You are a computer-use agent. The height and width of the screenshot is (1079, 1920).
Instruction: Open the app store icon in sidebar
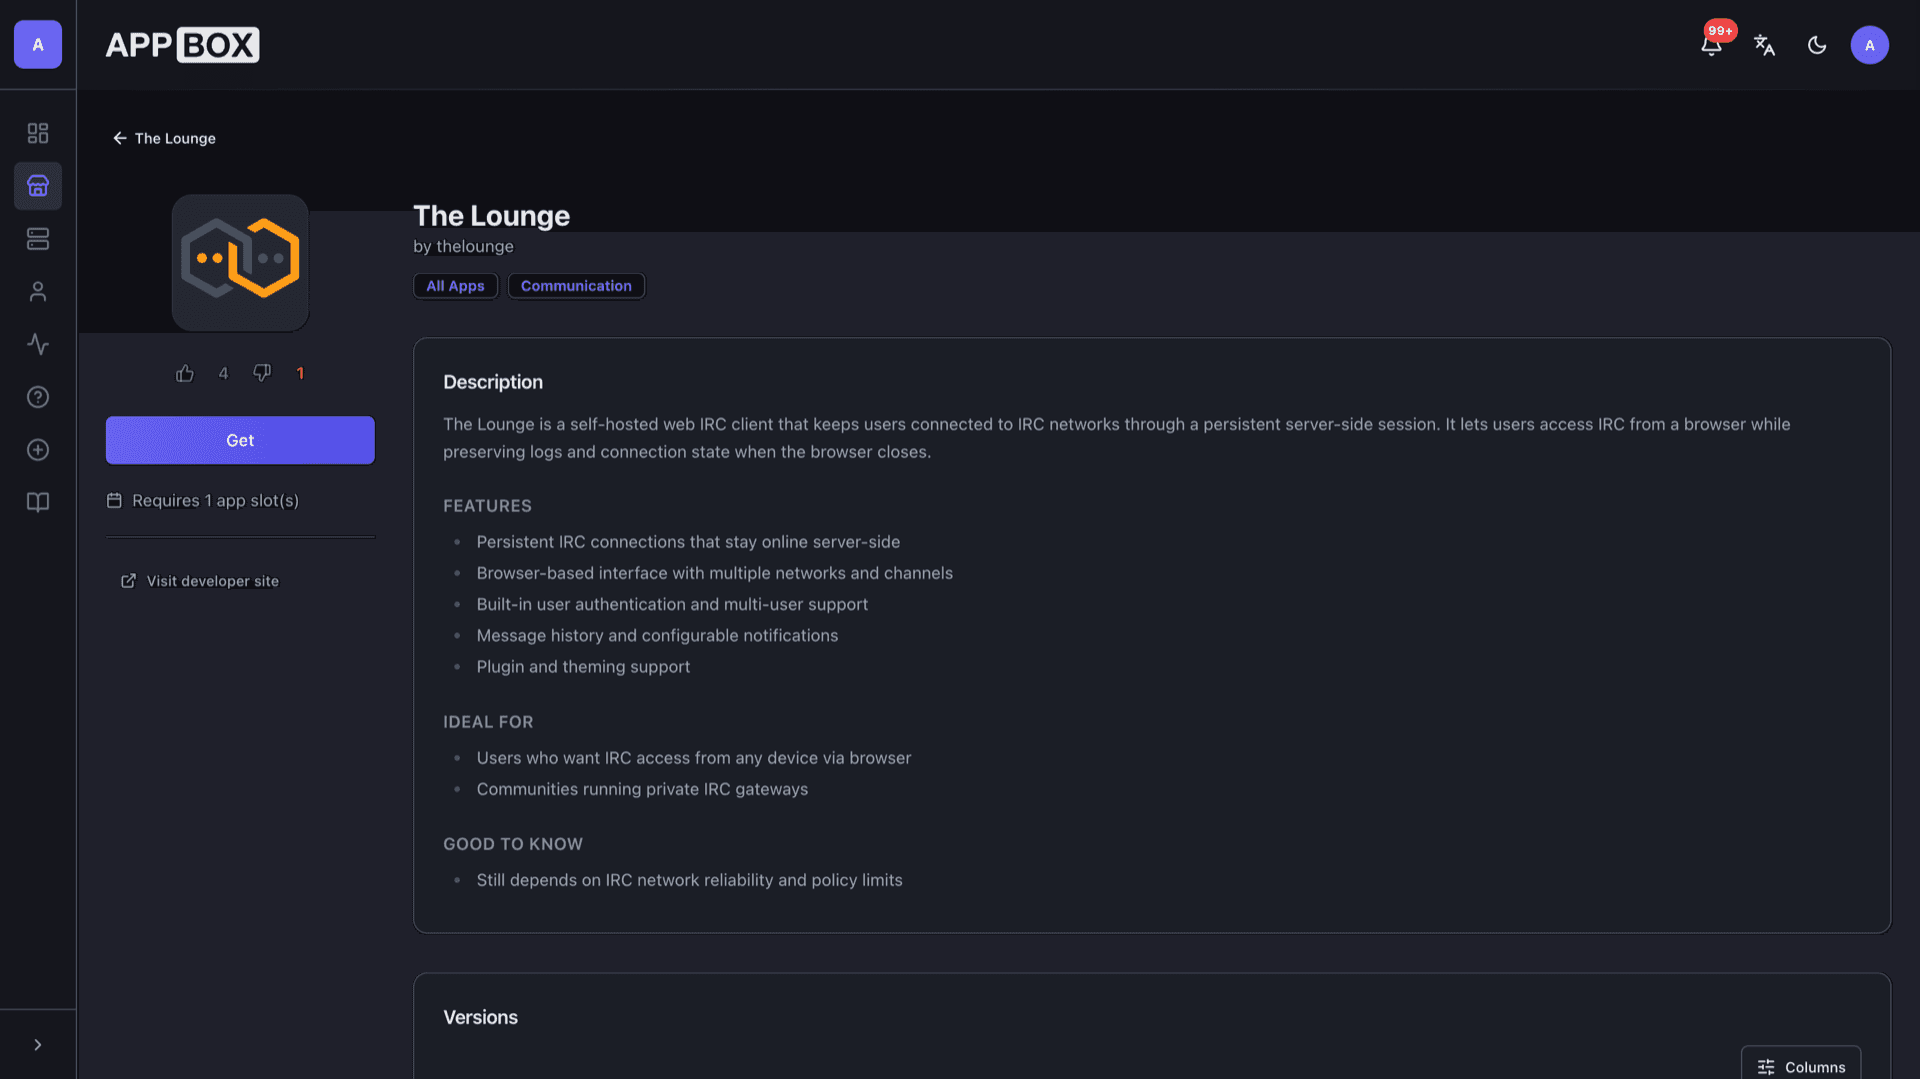[x=38, y=186]
